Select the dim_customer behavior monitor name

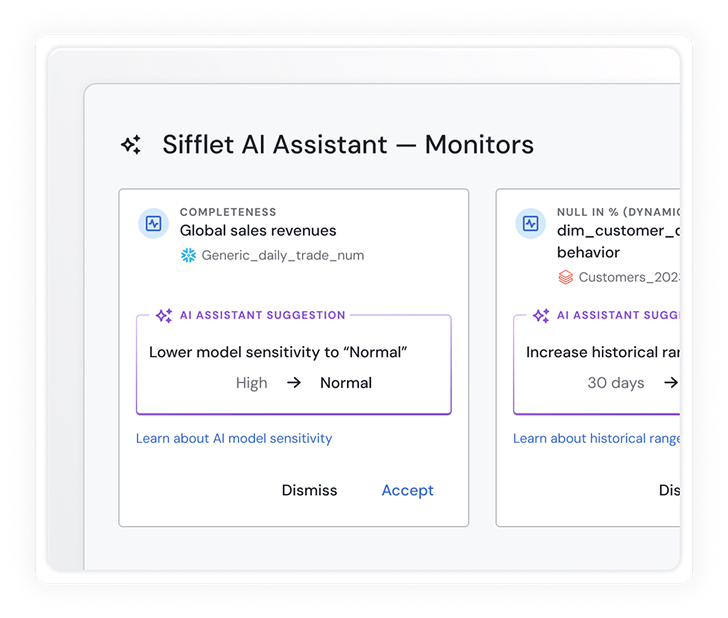618,241
